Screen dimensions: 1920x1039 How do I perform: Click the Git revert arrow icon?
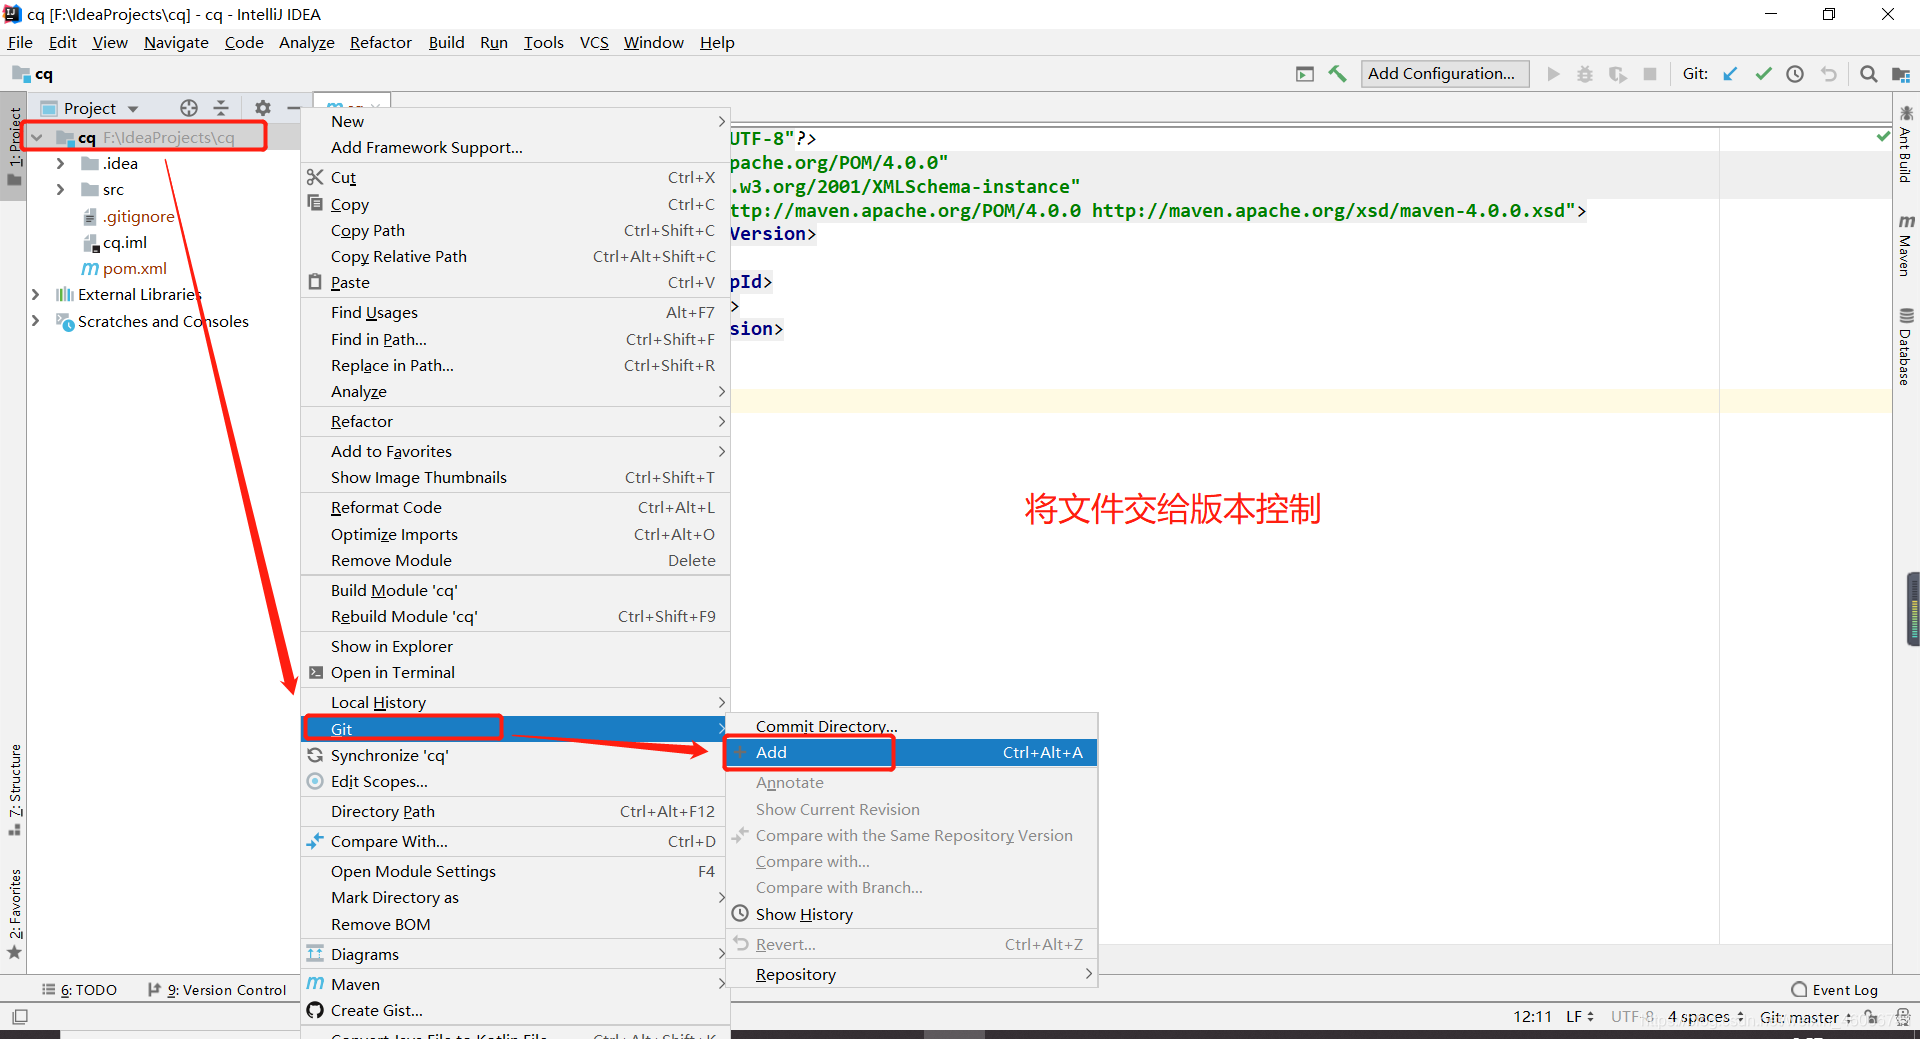(1828, 74)
